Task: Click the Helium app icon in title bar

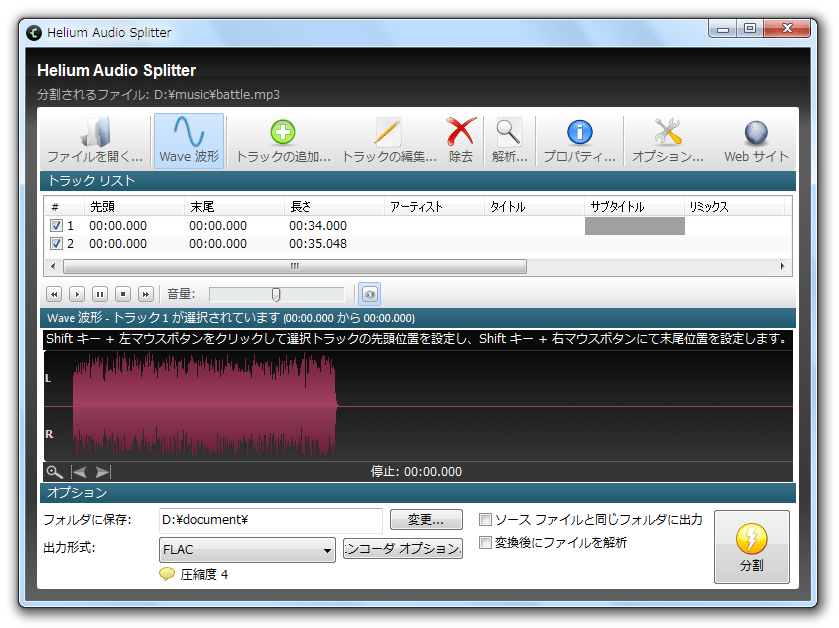Action: click(x=34, y=33)
